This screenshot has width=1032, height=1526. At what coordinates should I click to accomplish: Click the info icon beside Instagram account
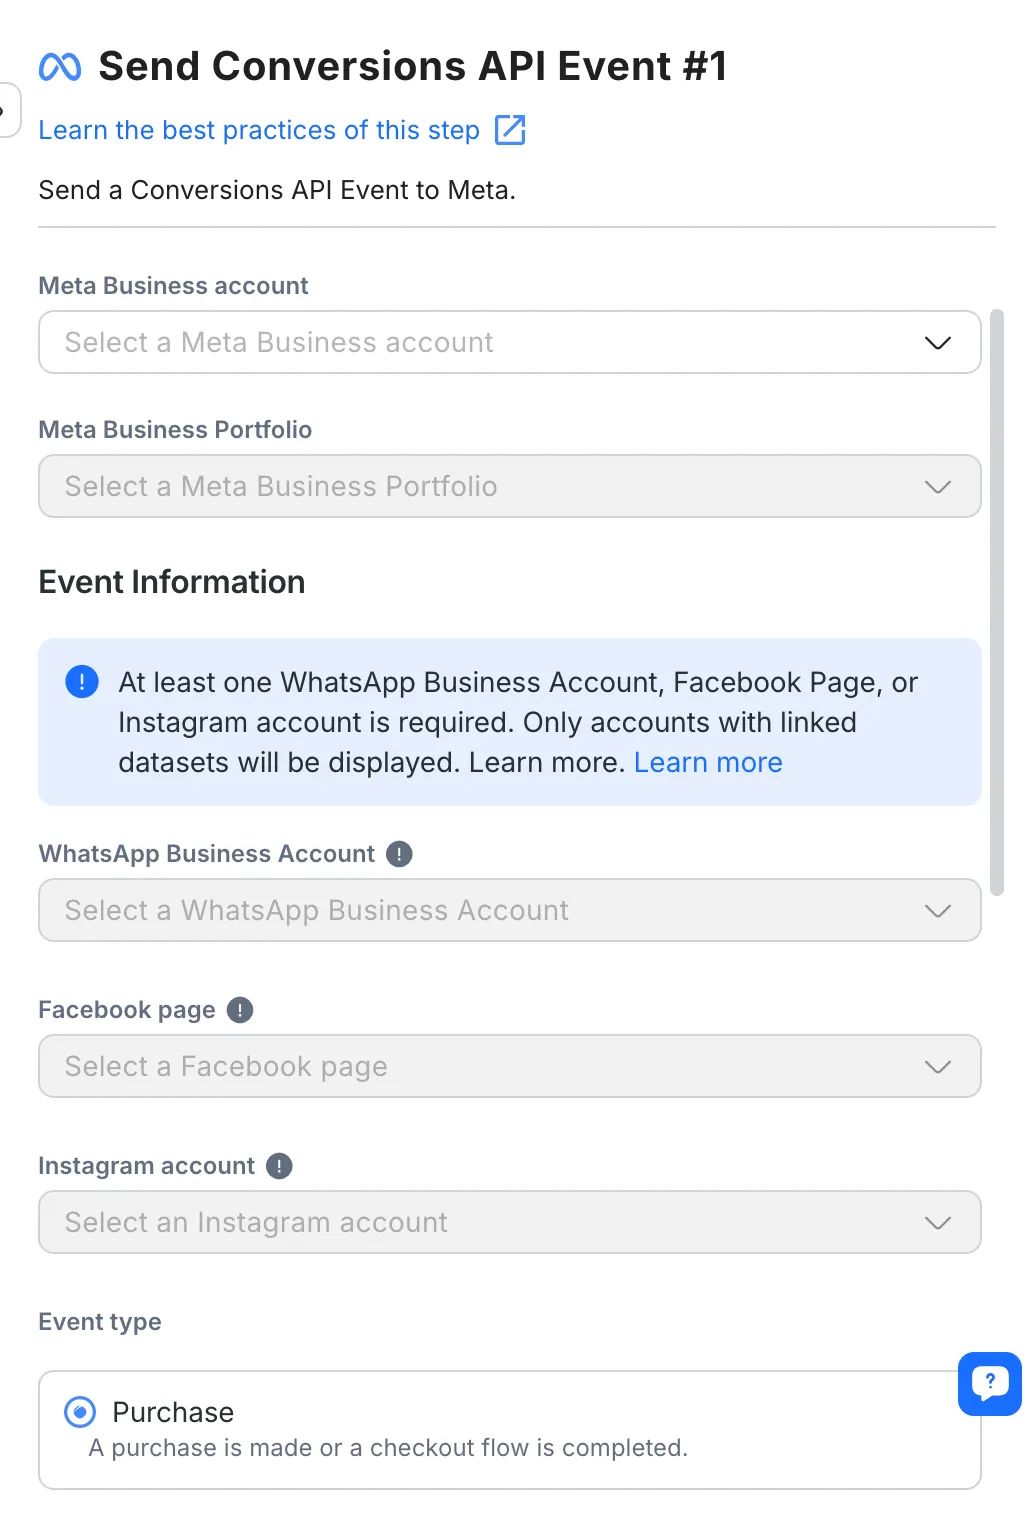click(x=279, y=1165)
